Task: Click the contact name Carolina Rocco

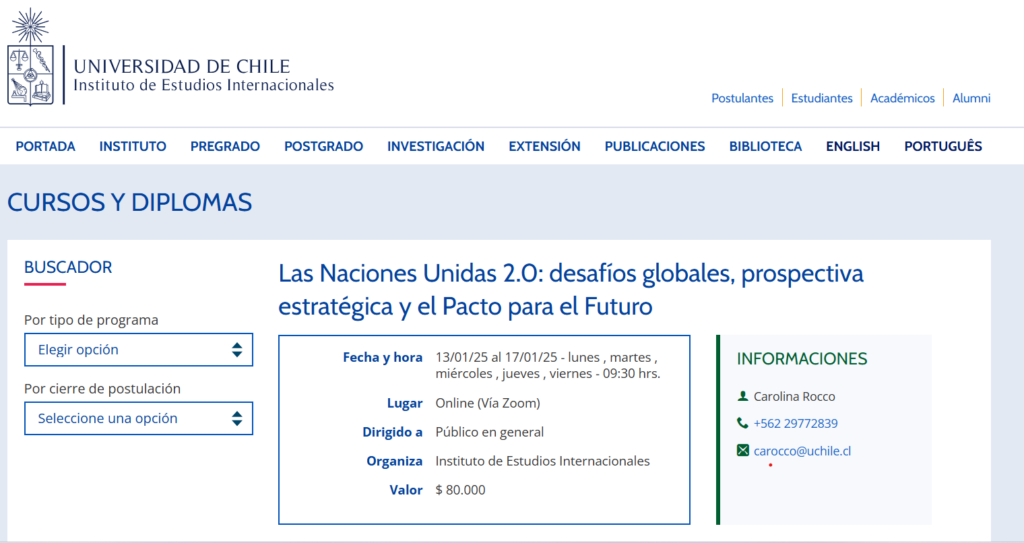Action: 794,397
